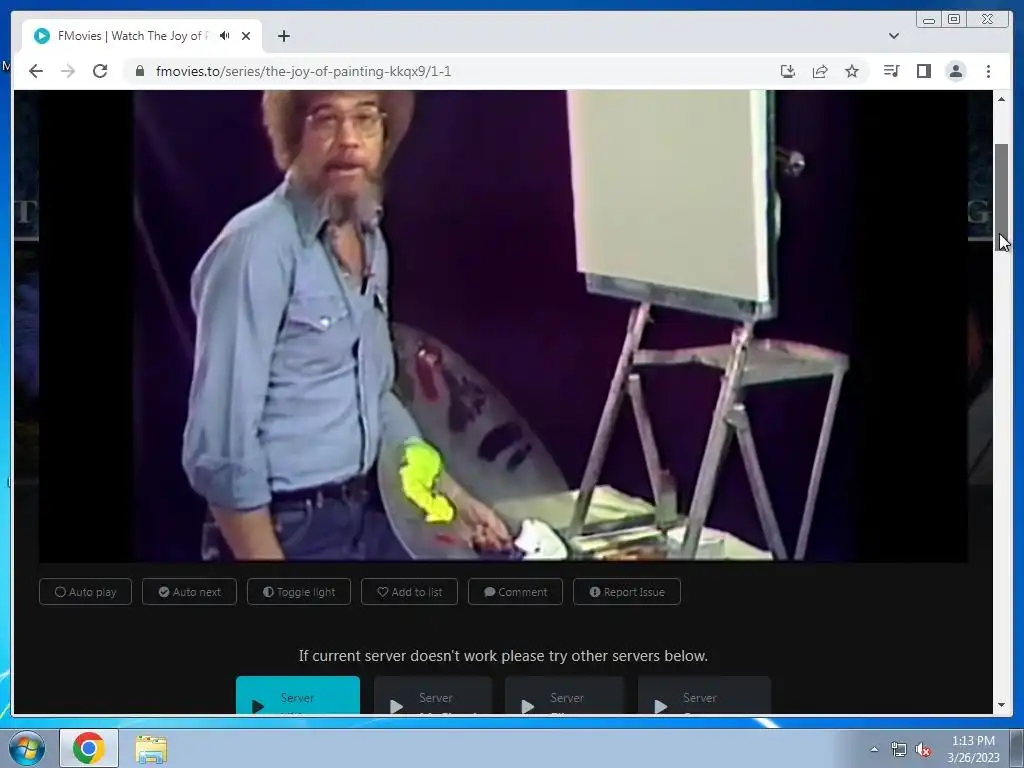Go back to the previous page
1024x768 pixels.
[36, 71]
